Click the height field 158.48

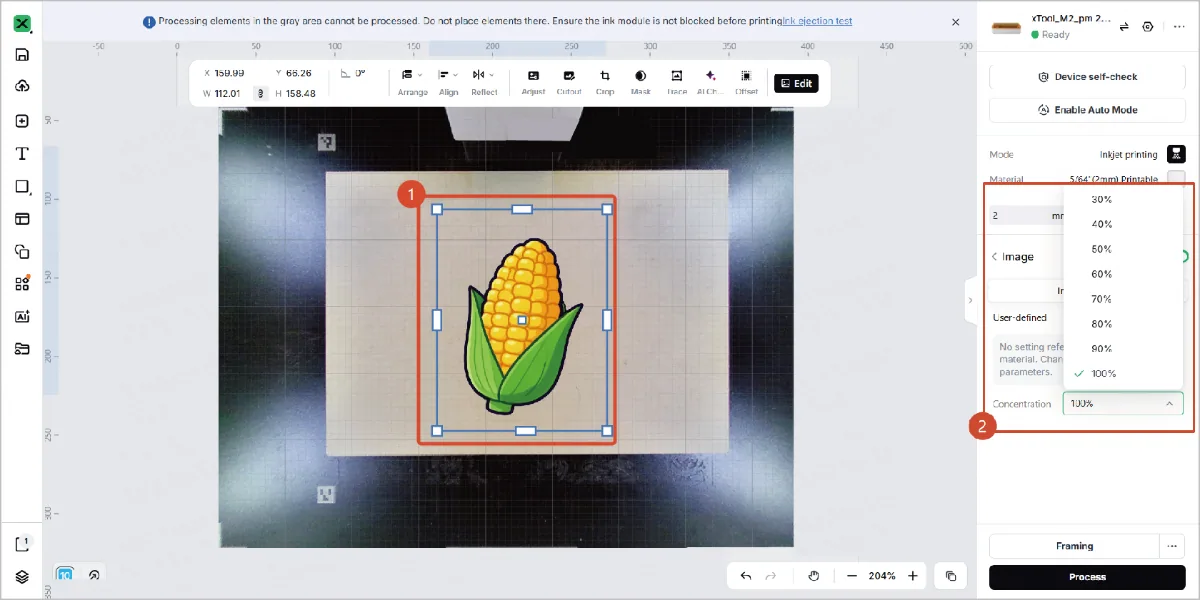(300, 93)
